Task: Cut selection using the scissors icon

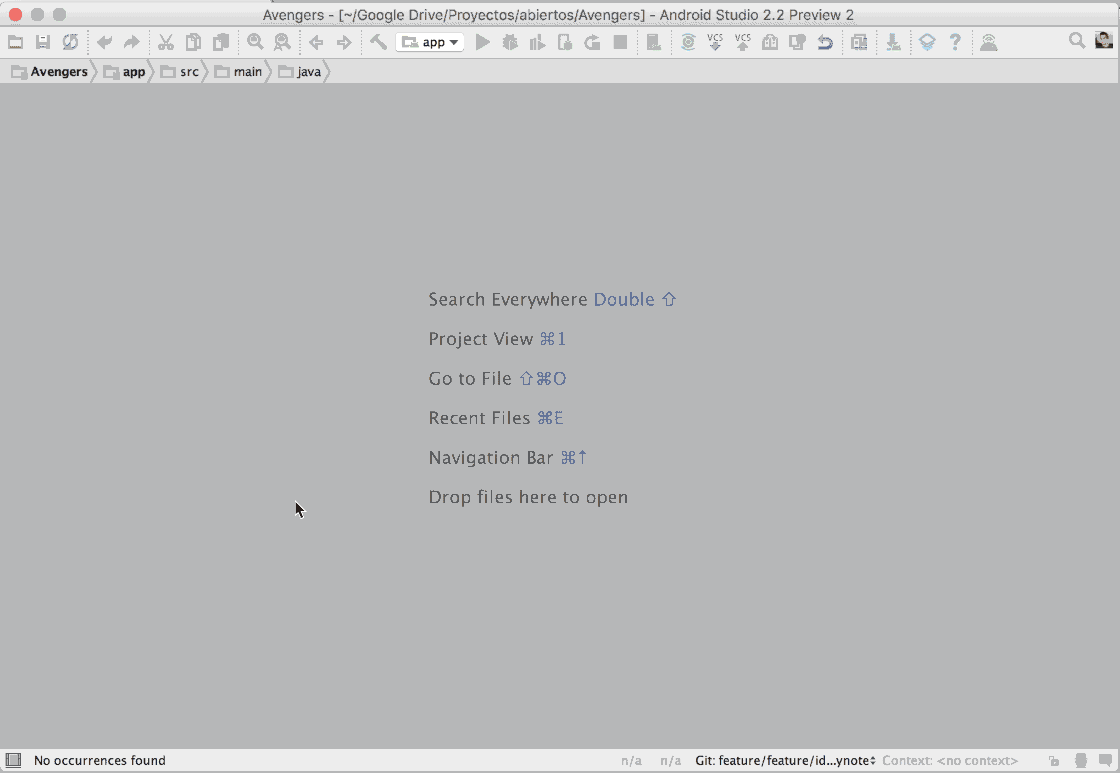Action: [x=167, y=42]
